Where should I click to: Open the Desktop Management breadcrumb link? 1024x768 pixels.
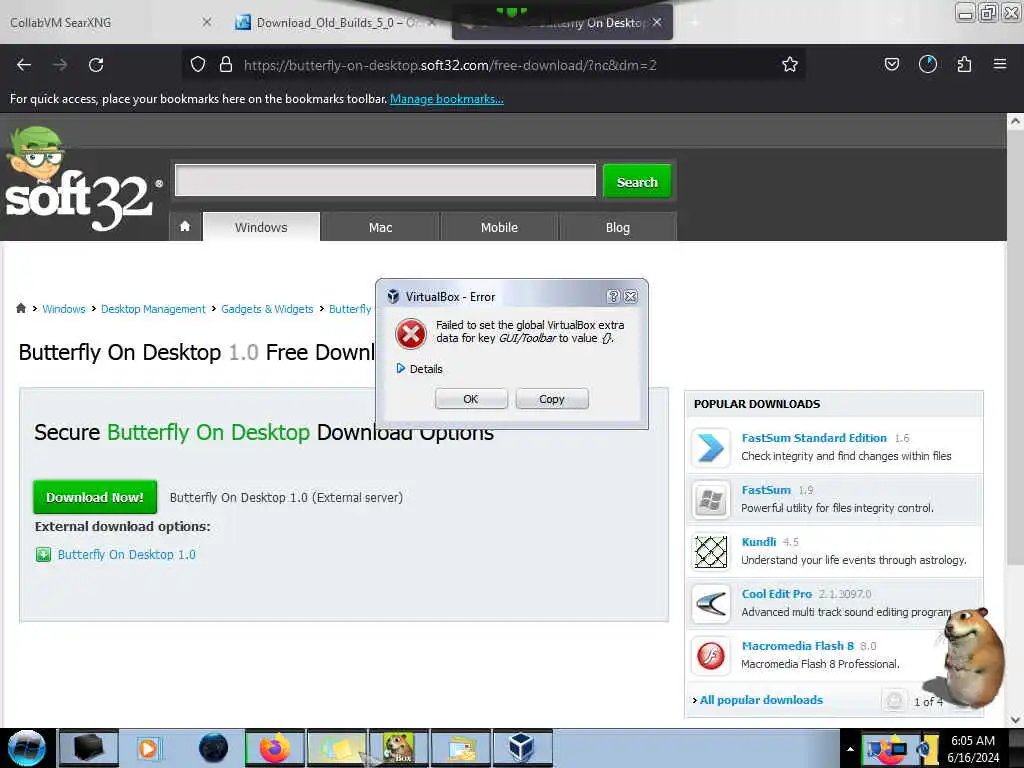point(153,309)
